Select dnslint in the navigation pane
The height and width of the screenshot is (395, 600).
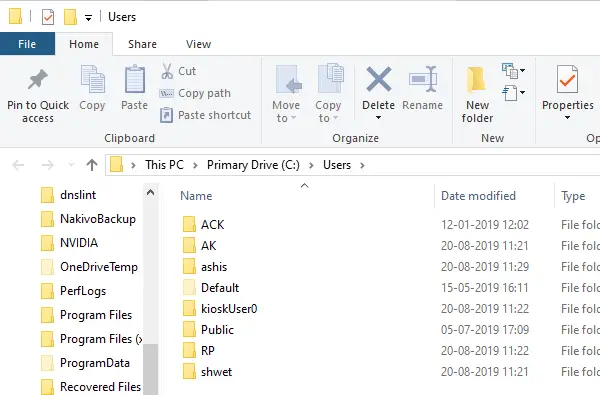78,195
